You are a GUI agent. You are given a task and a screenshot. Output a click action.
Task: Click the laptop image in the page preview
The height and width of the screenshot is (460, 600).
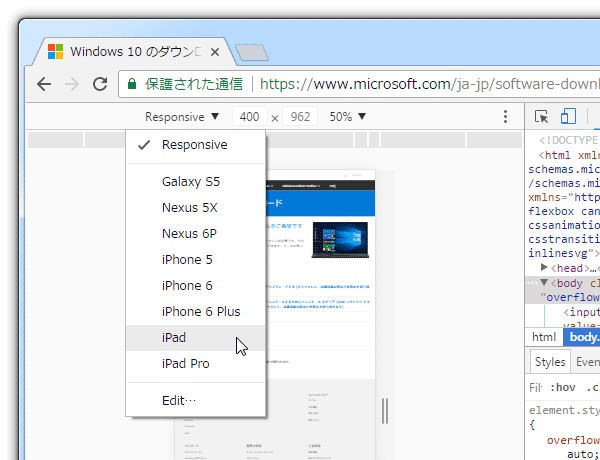click(x=340, y=240)
